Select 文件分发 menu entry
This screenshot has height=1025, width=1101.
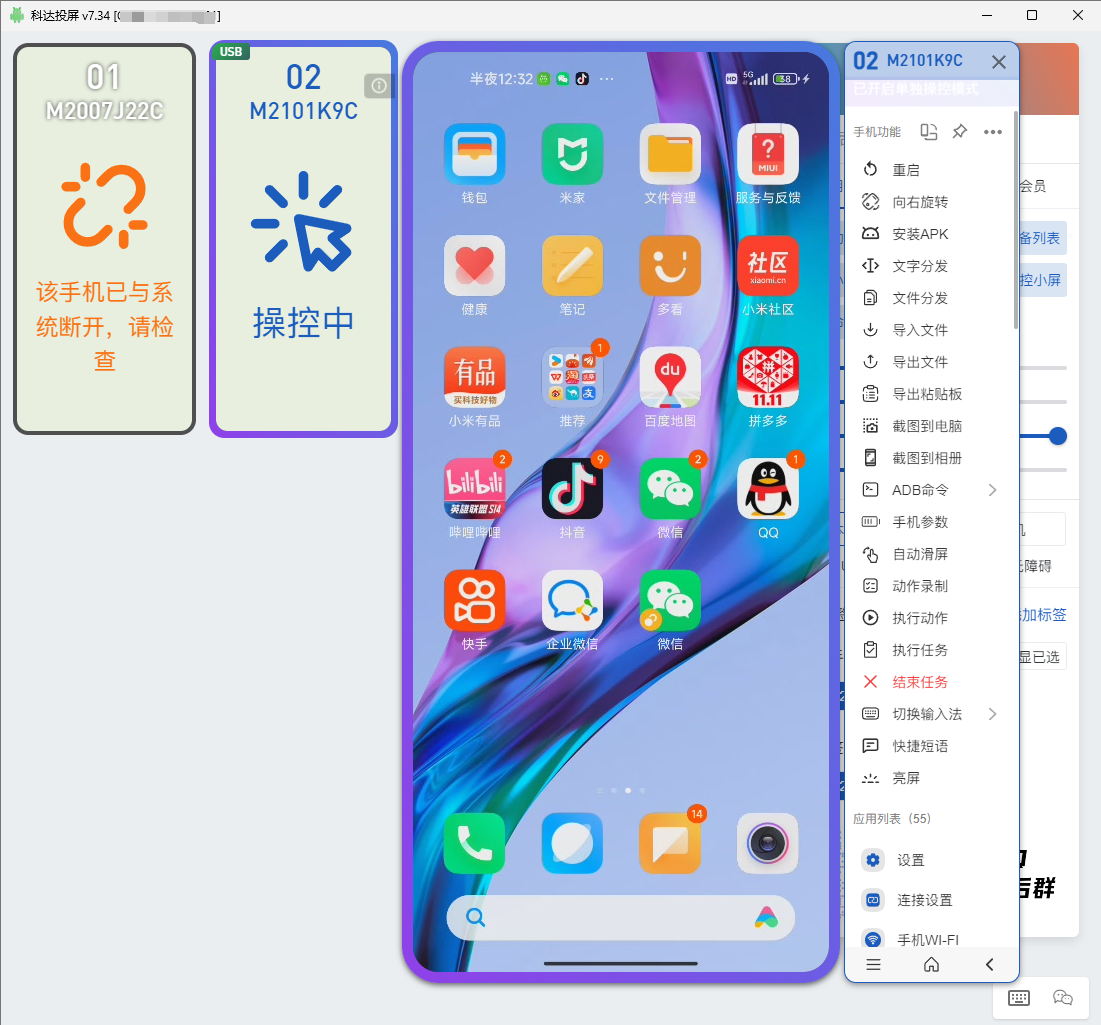930,298
